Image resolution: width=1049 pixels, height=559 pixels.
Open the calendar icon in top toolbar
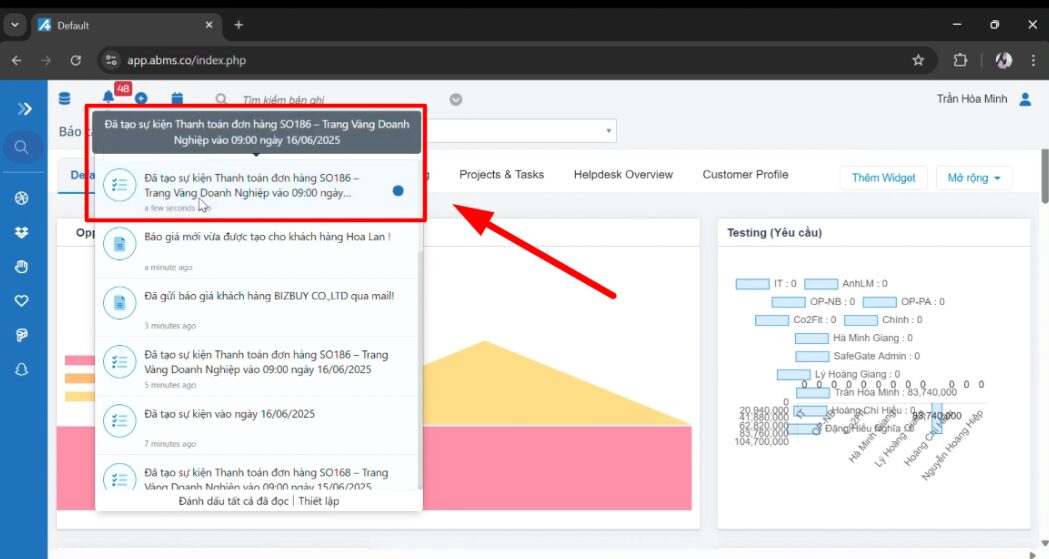coord(177,99)
